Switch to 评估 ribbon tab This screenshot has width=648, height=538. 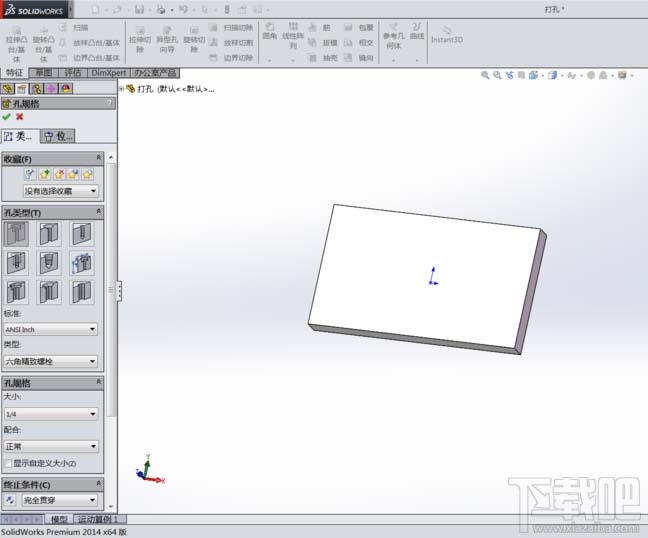[73, 73]
